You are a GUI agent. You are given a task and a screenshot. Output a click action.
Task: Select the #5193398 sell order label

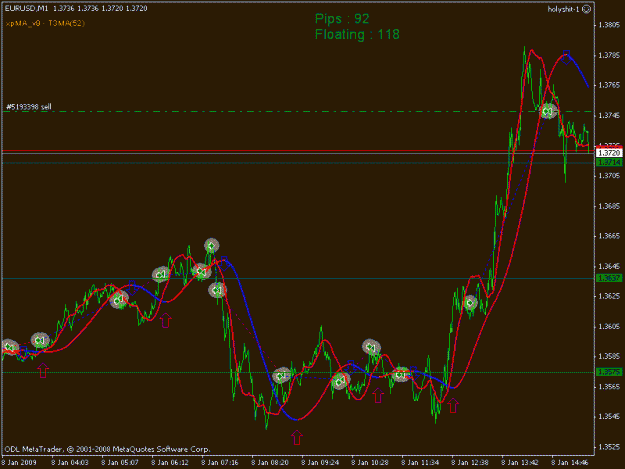point(29,107)
